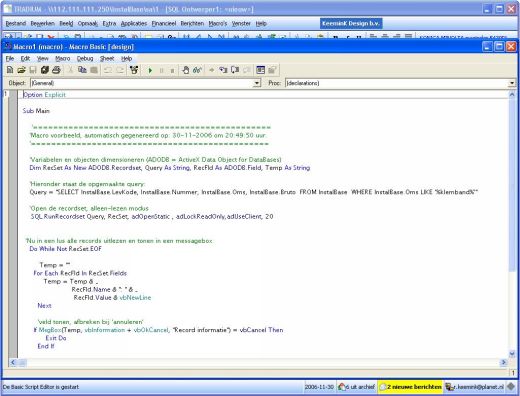
Task: Open a macro using the folder icon
Action: (21, 70)
